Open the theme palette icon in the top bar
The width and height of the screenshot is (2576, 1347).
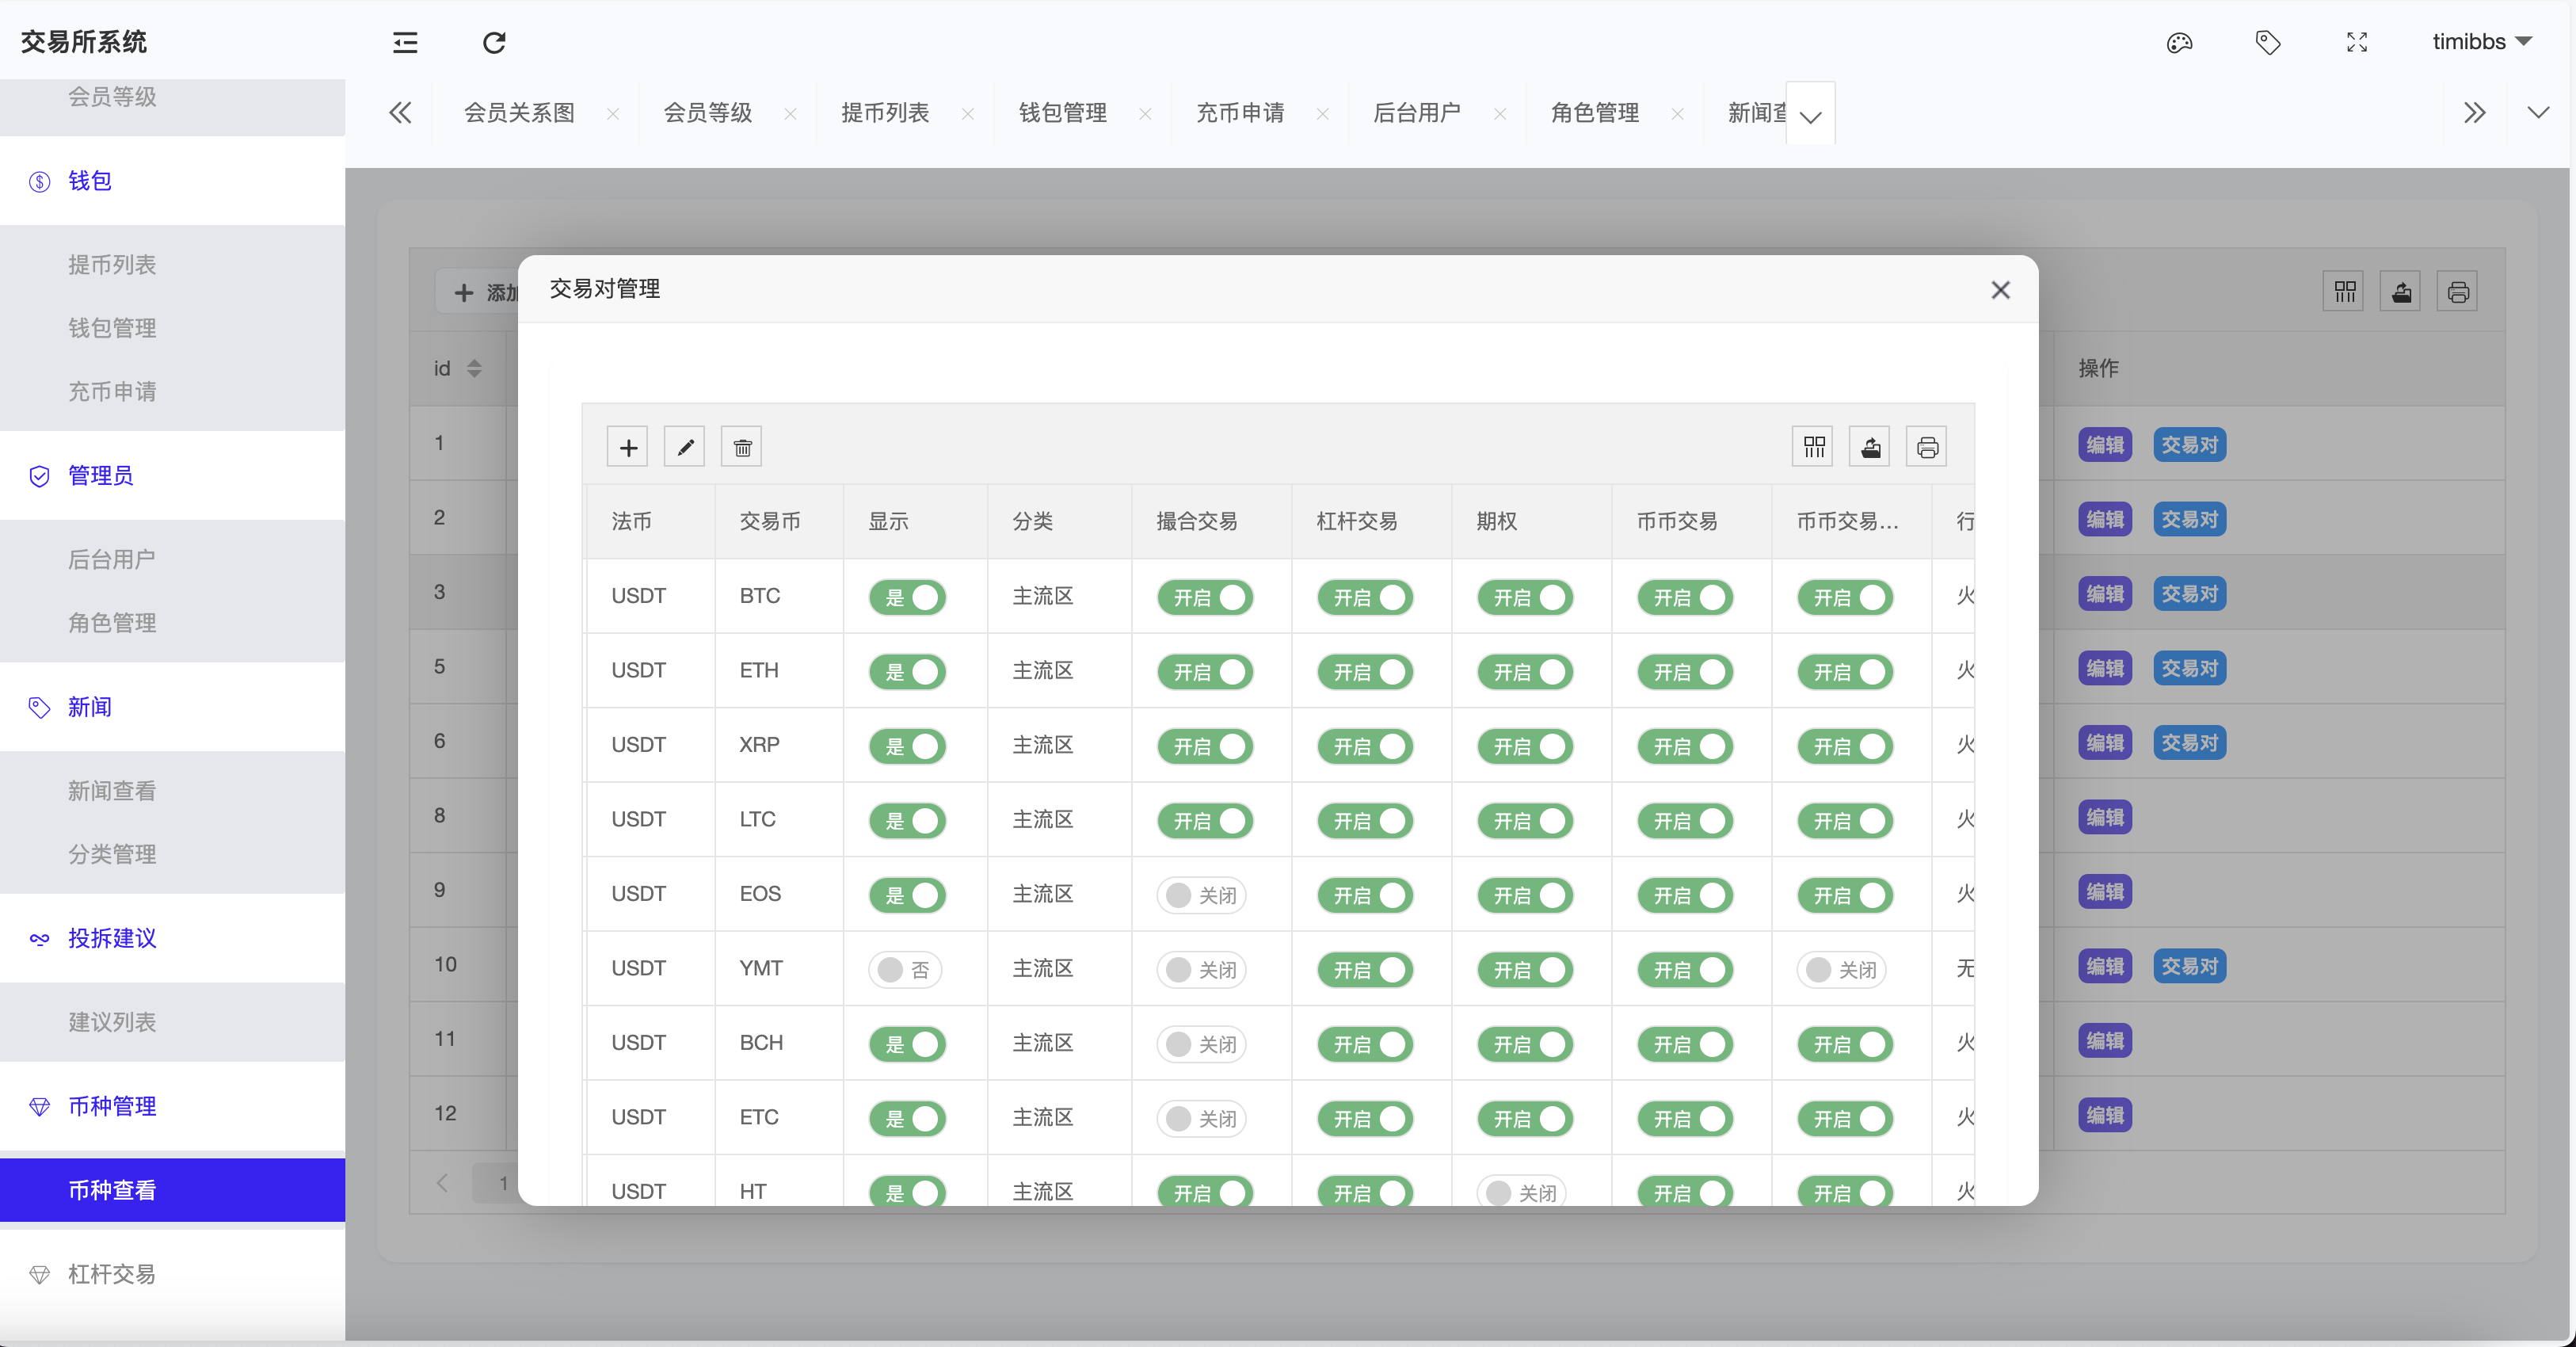2180,43
